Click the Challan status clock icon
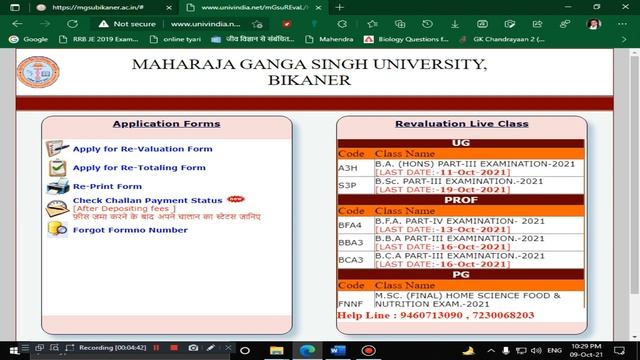This screenshot has height=360, width=640. (57, 208)
